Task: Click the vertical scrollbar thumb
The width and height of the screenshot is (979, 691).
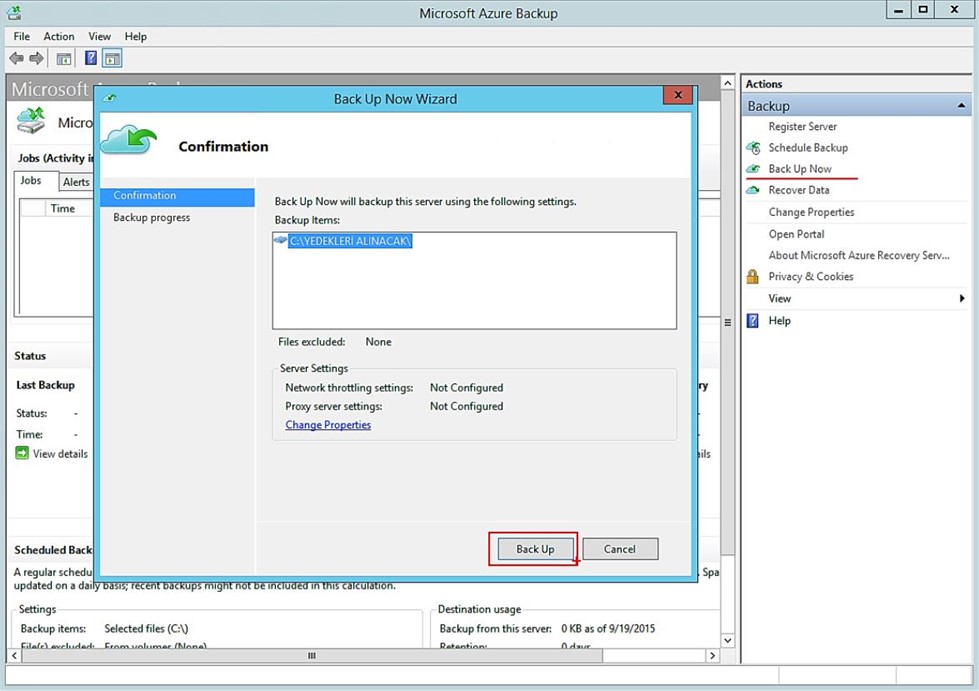Action: 727,322
